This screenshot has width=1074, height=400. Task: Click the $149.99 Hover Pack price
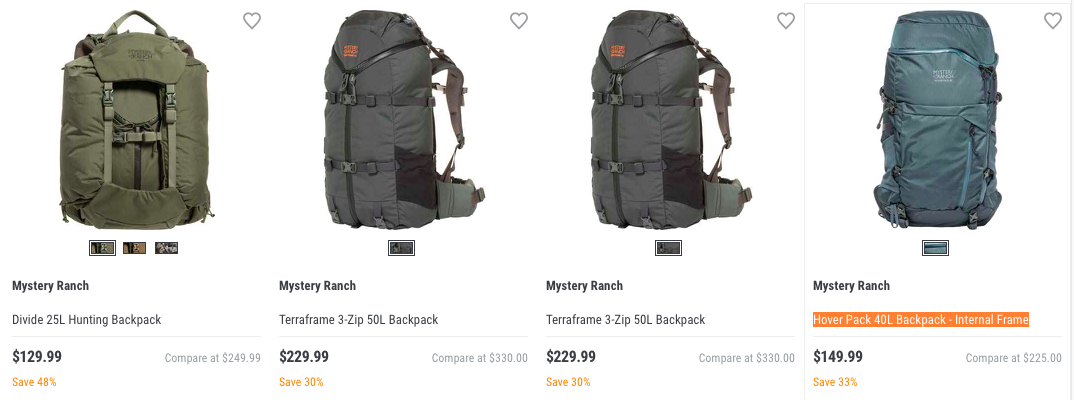(838, 357)
